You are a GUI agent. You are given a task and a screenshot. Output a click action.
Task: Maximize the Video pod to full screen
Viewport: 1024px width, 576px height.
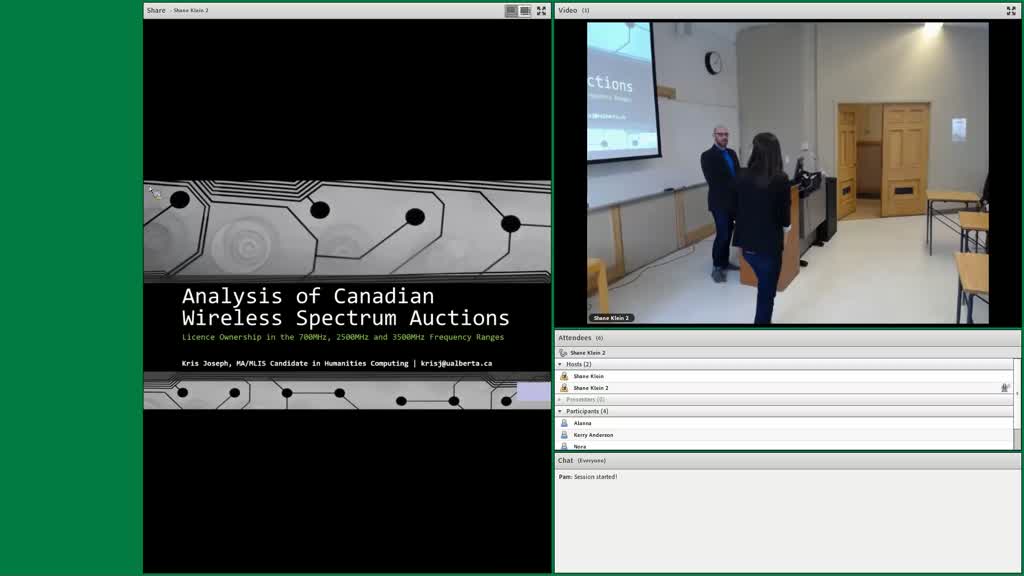pyautogui.click(x=1011, y=10)
